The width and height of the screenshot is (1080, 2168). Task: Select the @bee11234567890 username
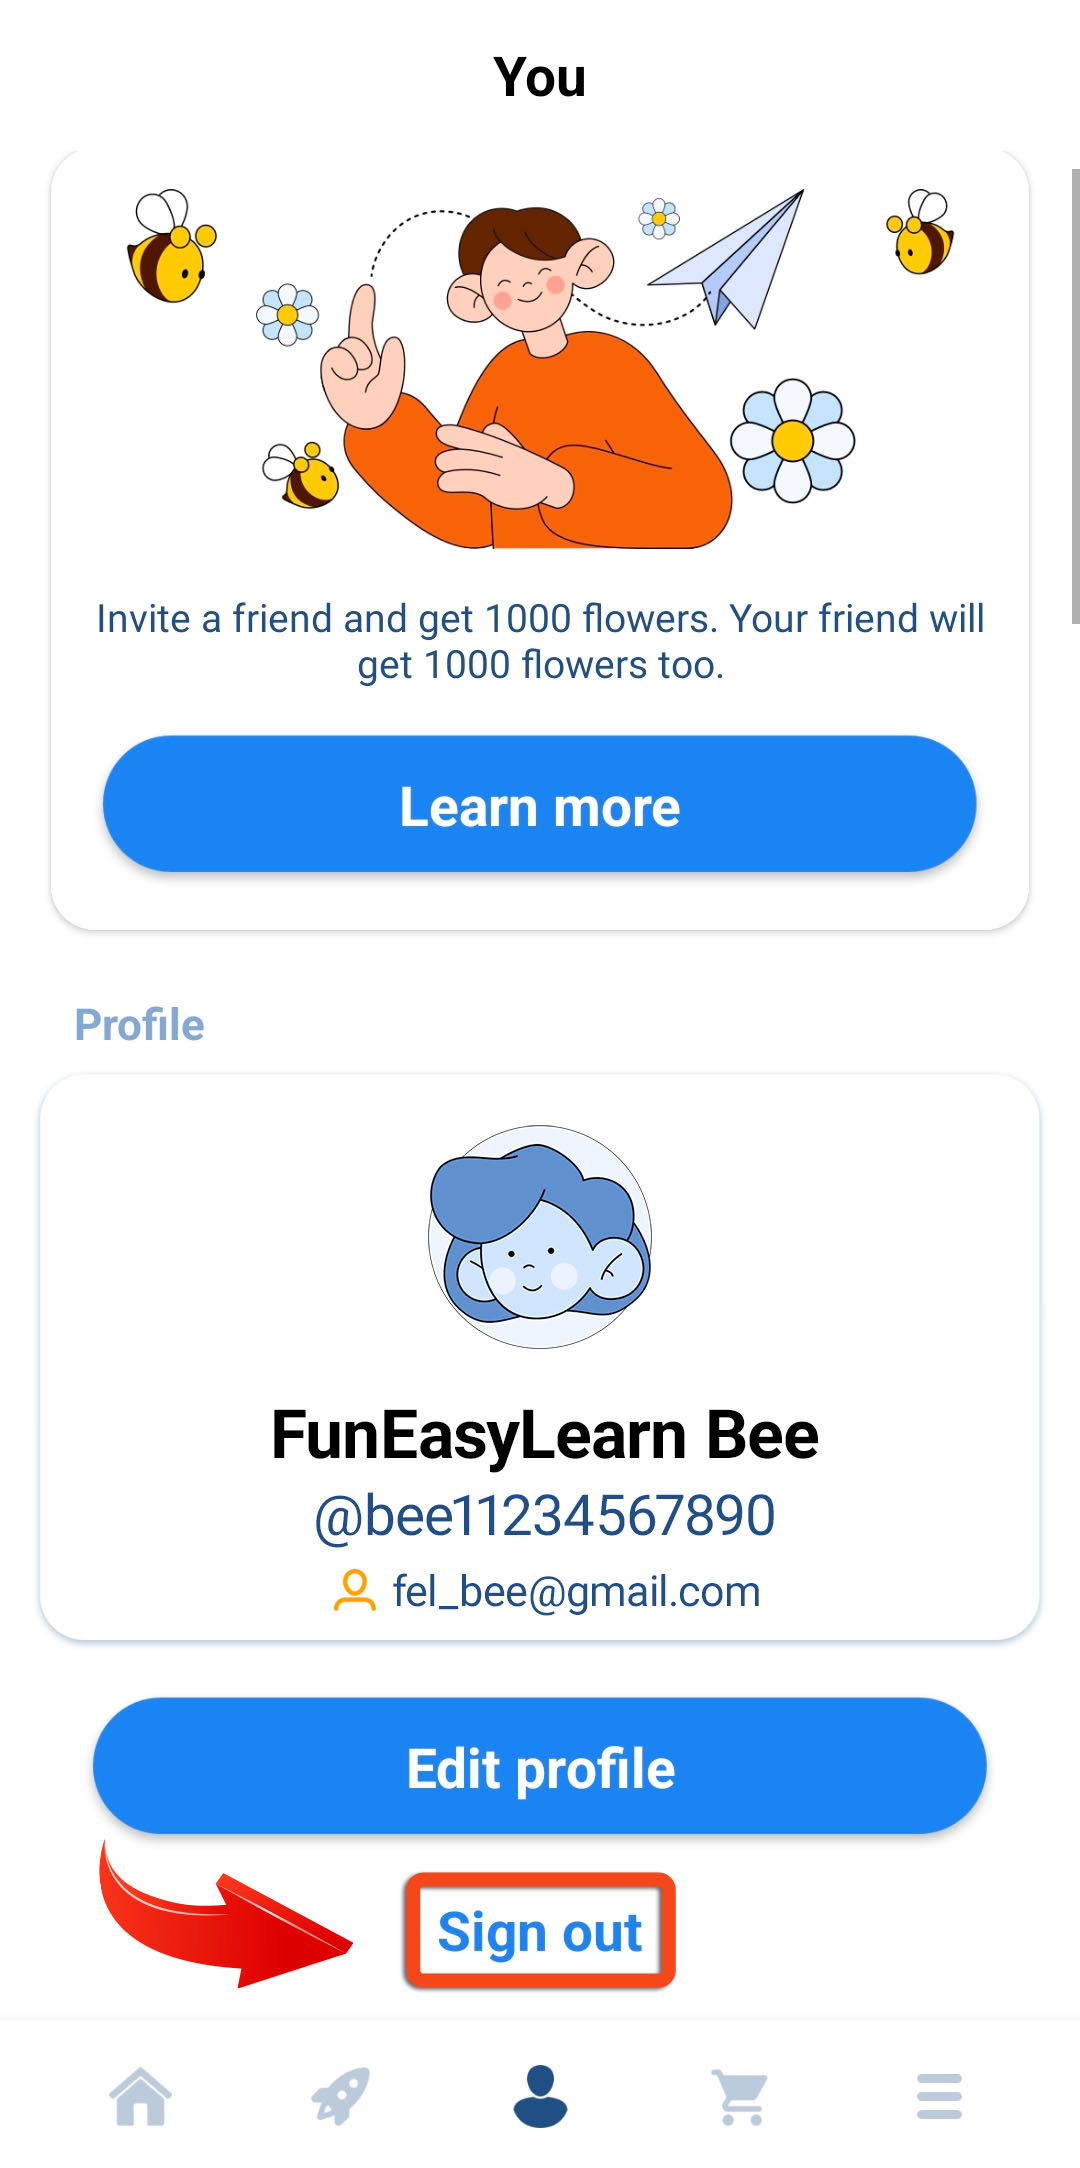544,1516
